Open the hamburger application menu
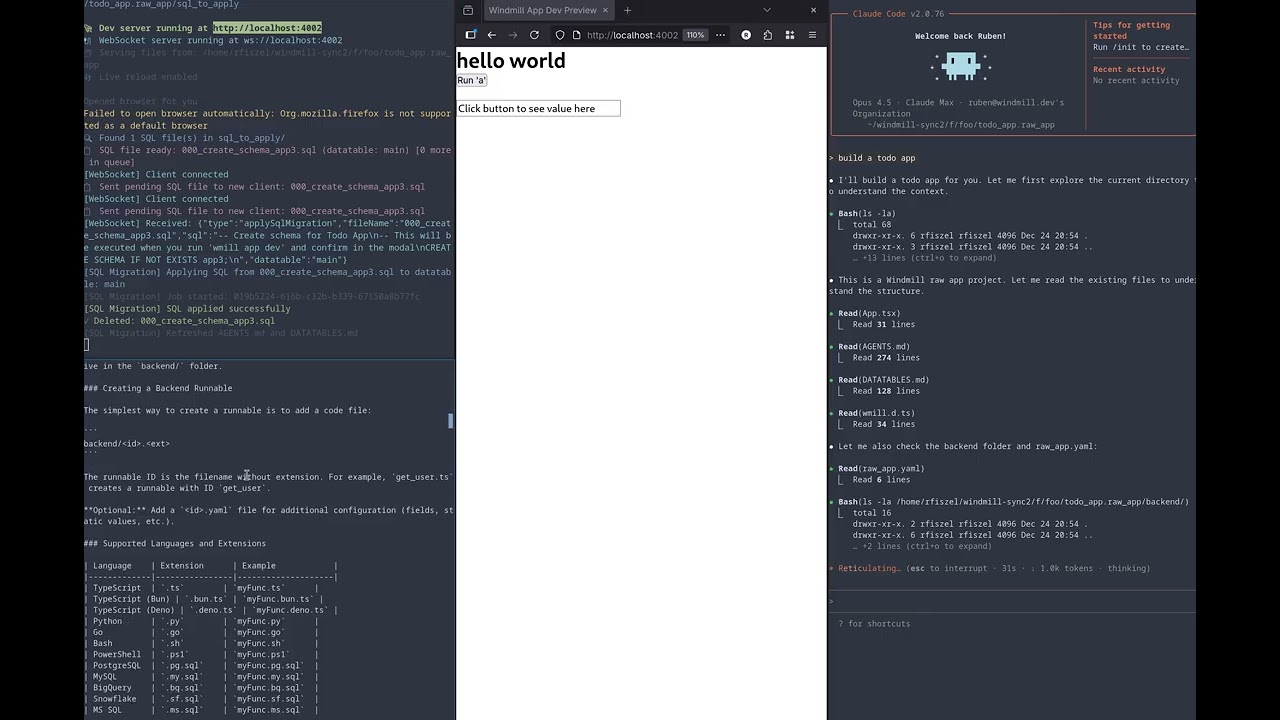The width and height of the screenshot is (1280, 720). coord(812,35)
